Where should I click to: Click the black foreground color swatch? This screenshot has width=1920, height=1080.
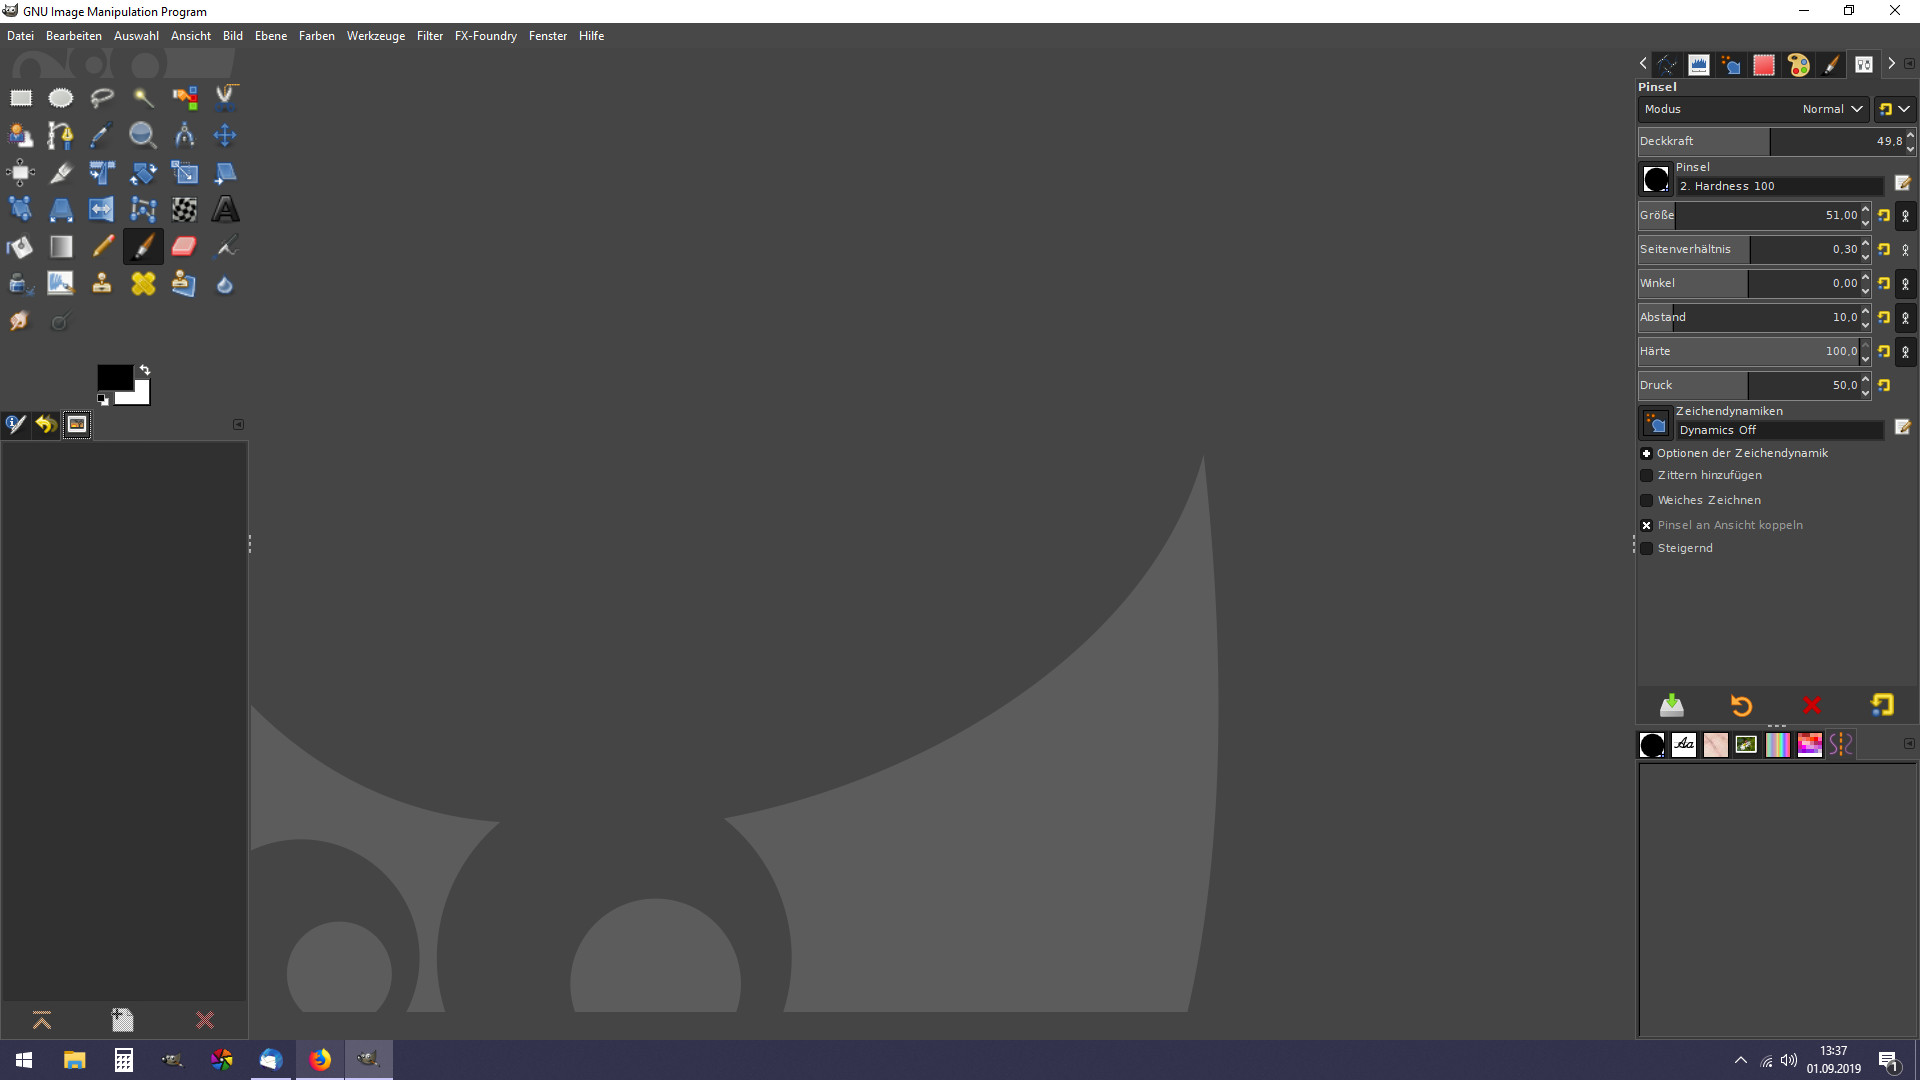(x=113, y=377)
